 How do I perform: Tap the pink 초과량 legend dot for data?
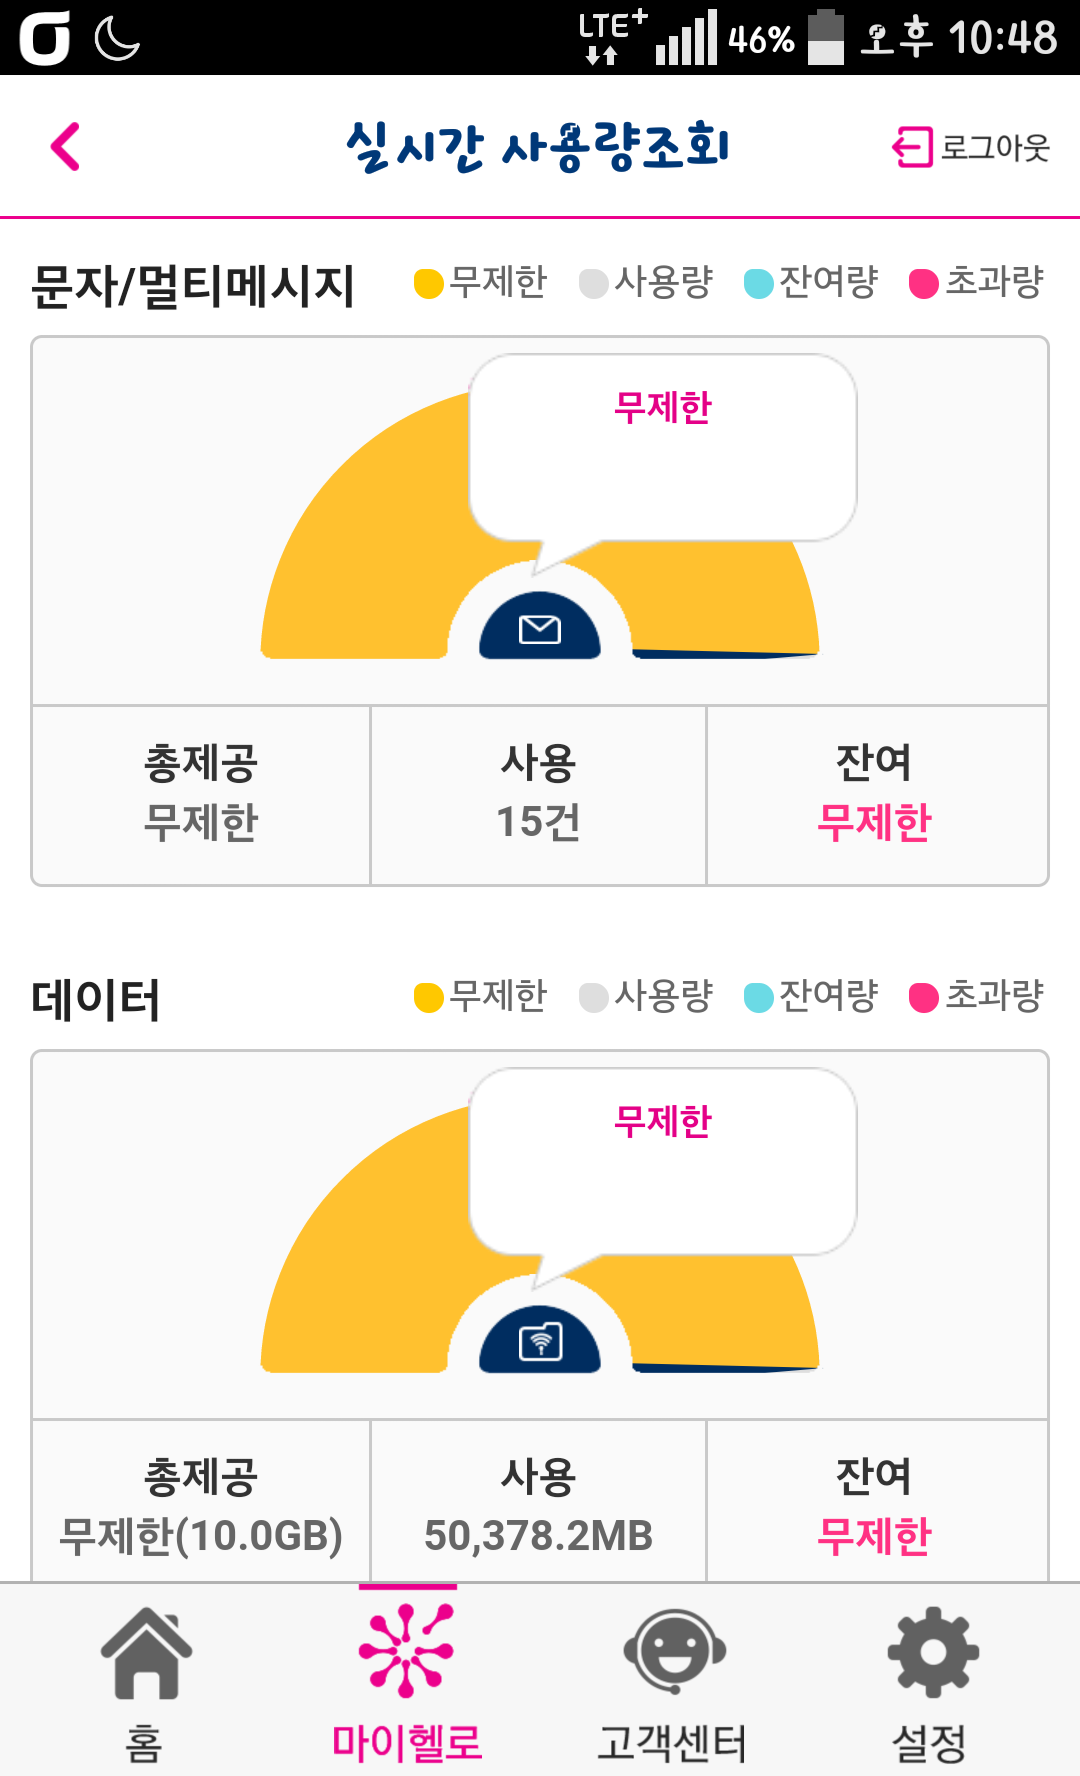pyautogui.click(x=924, y=998)
